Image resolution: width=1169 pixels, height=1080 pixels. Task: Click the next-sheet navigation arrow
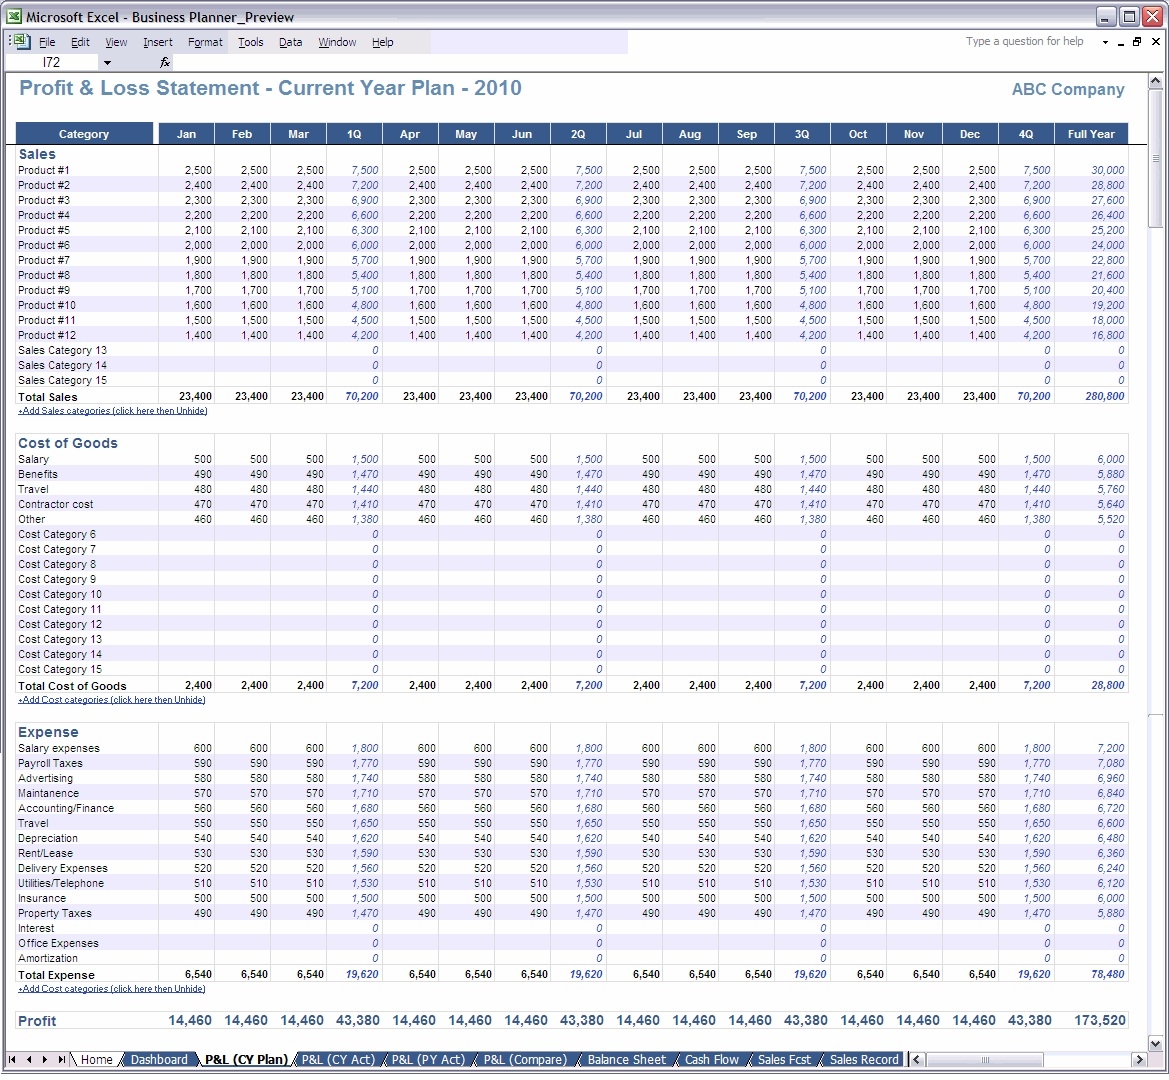46,1059
